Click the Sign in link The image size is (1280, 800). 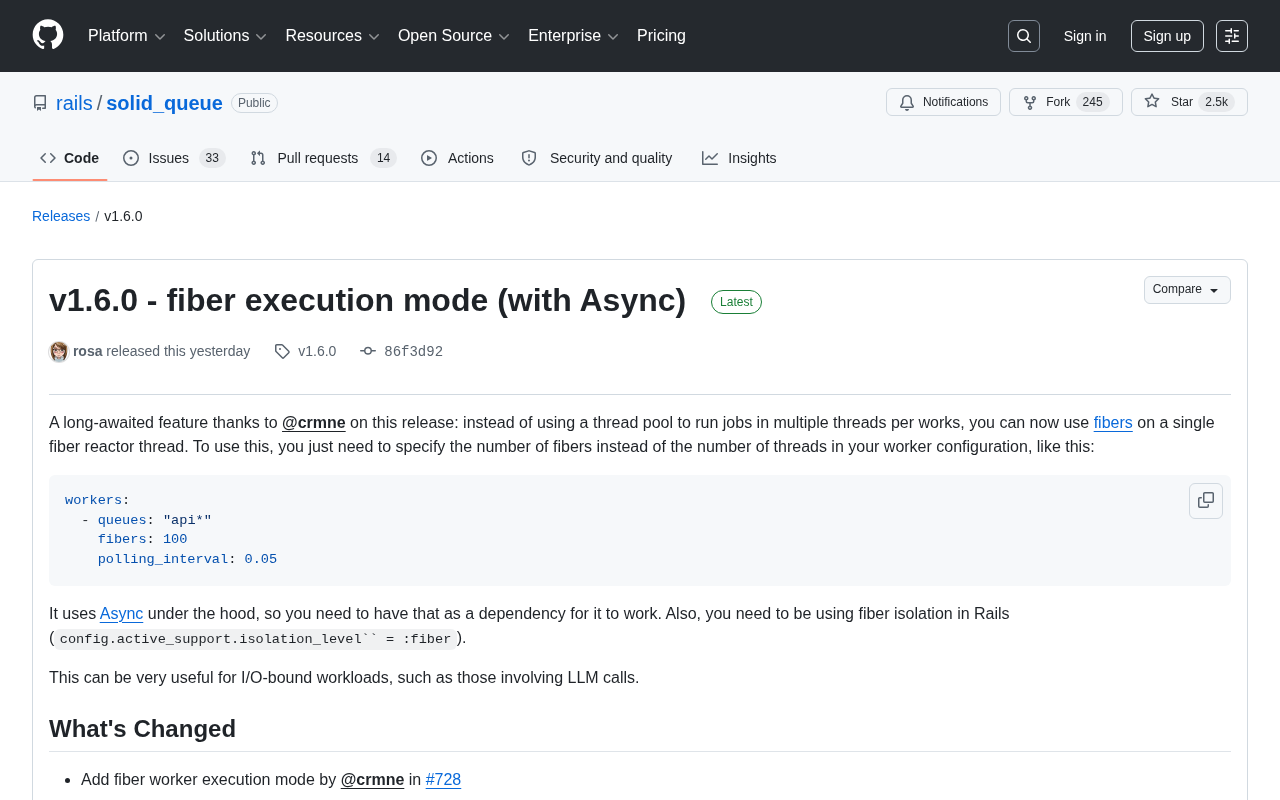pyautogui.click(x=1085, y=36)
